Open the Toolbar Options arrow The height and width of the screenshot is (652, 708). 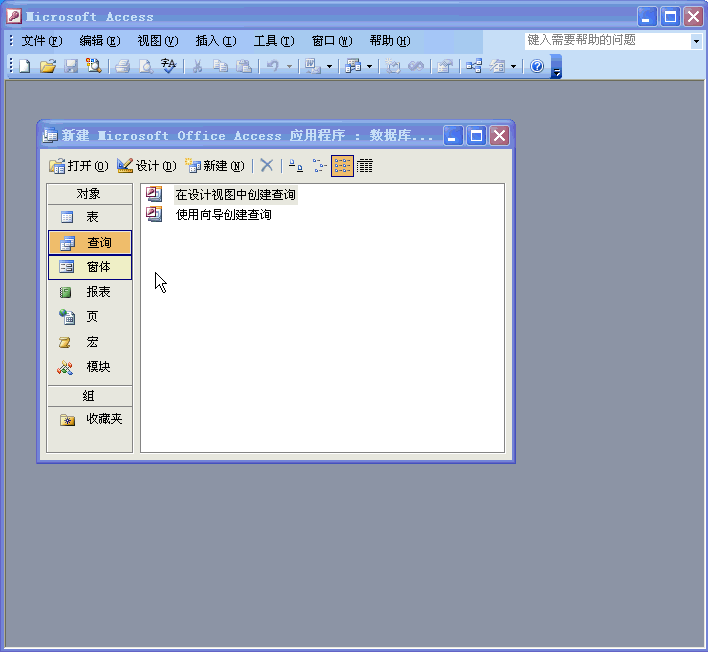(556, 66)
